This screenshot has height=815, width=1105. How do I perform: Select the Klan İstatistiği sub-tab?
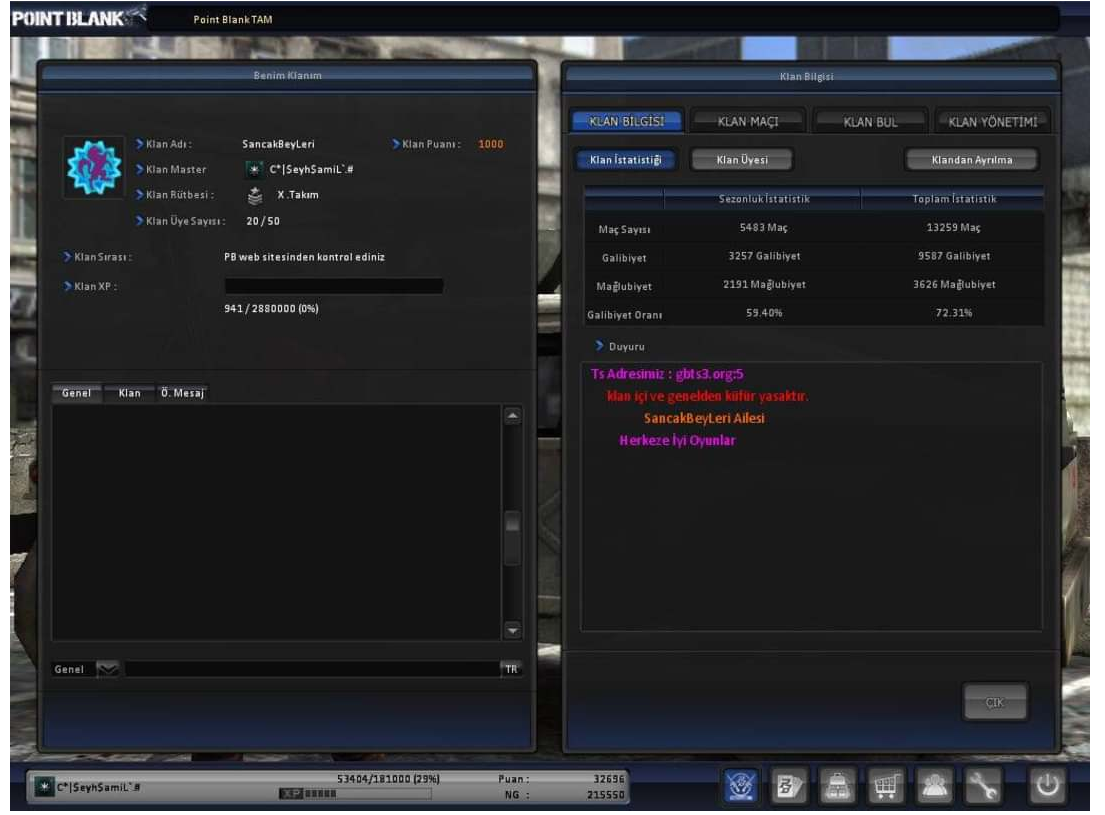pyautogui.click(x=626, y=160)
